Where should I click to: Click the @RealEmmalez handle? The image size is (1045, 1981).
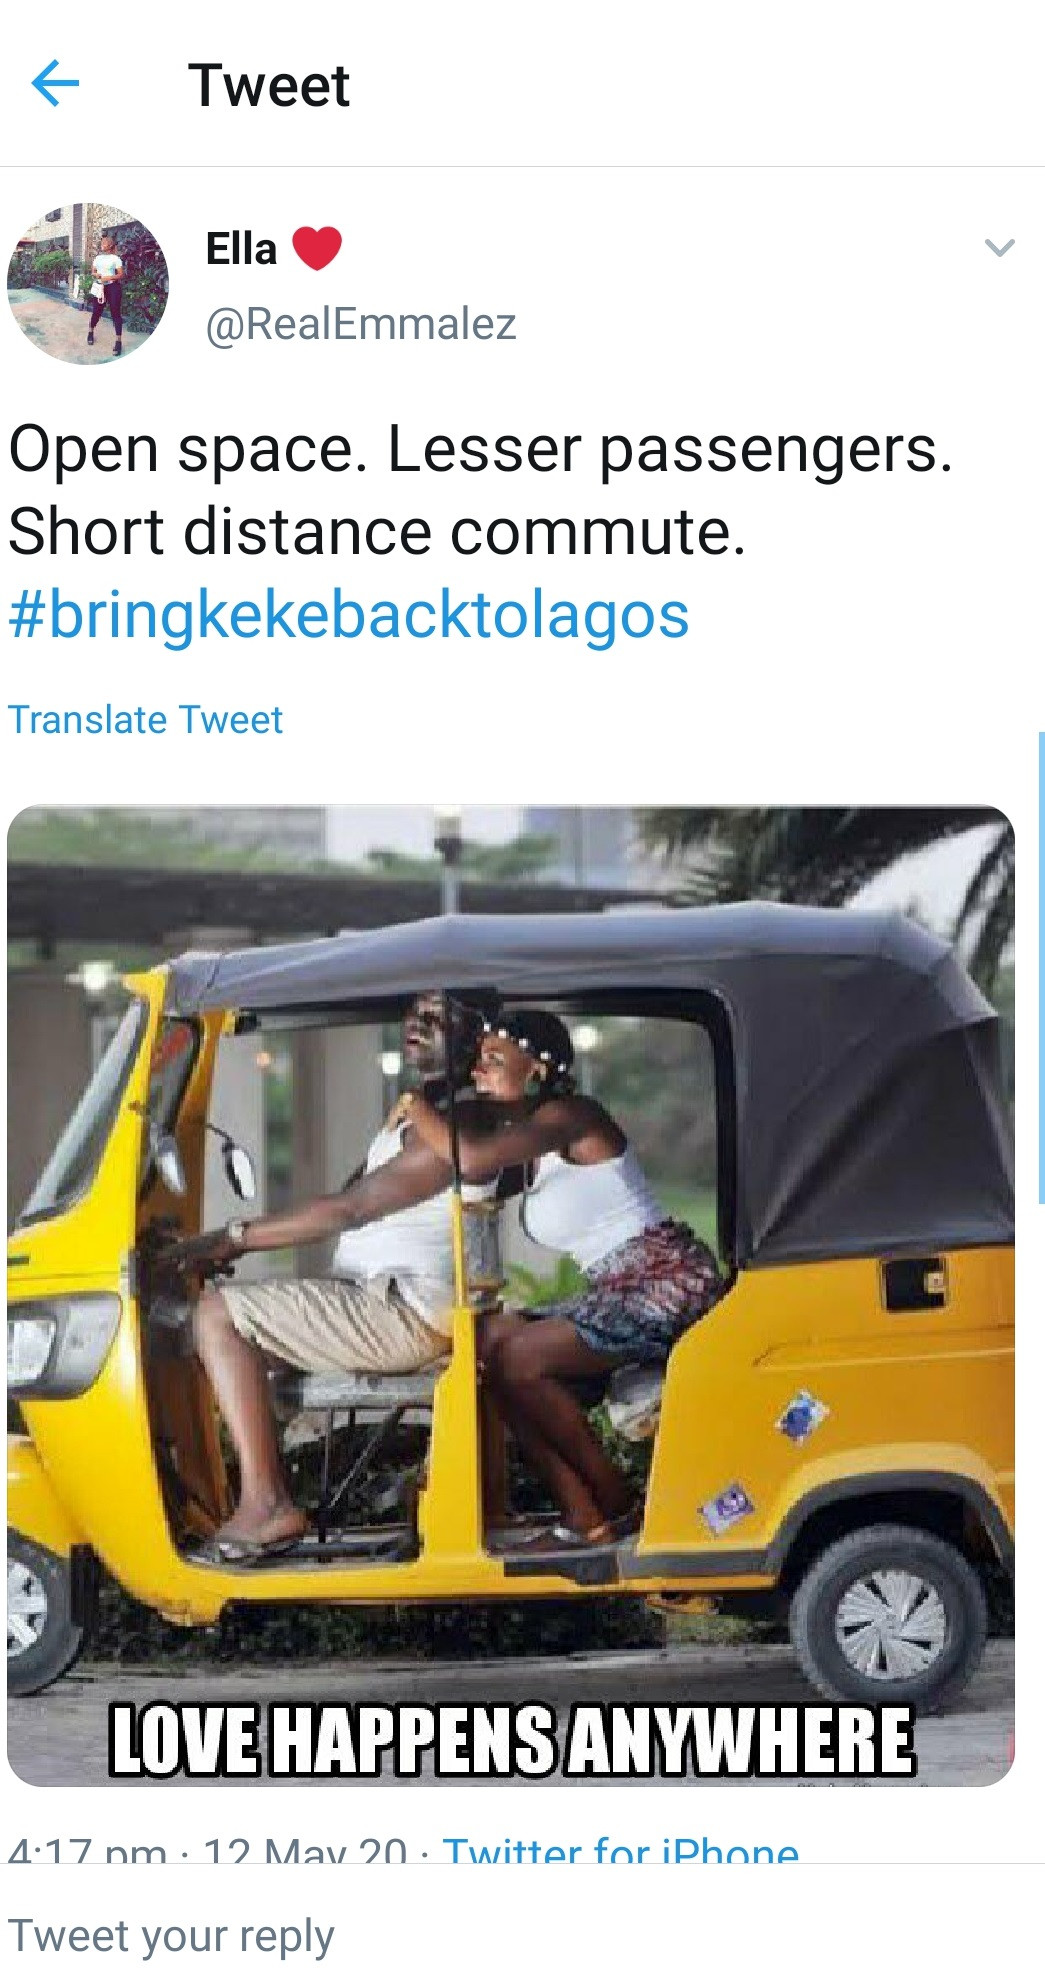tap(361, 324)
